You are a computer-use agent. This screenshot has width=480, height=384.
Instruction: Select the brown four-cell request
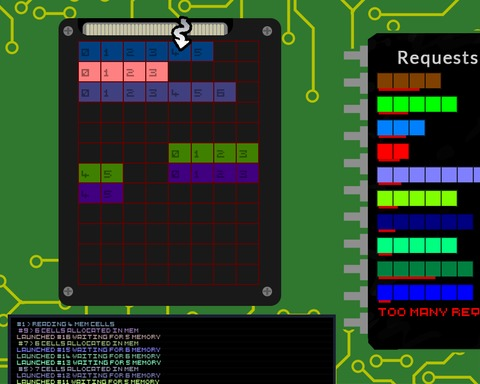pyautogui.click(x=409, y=81)
